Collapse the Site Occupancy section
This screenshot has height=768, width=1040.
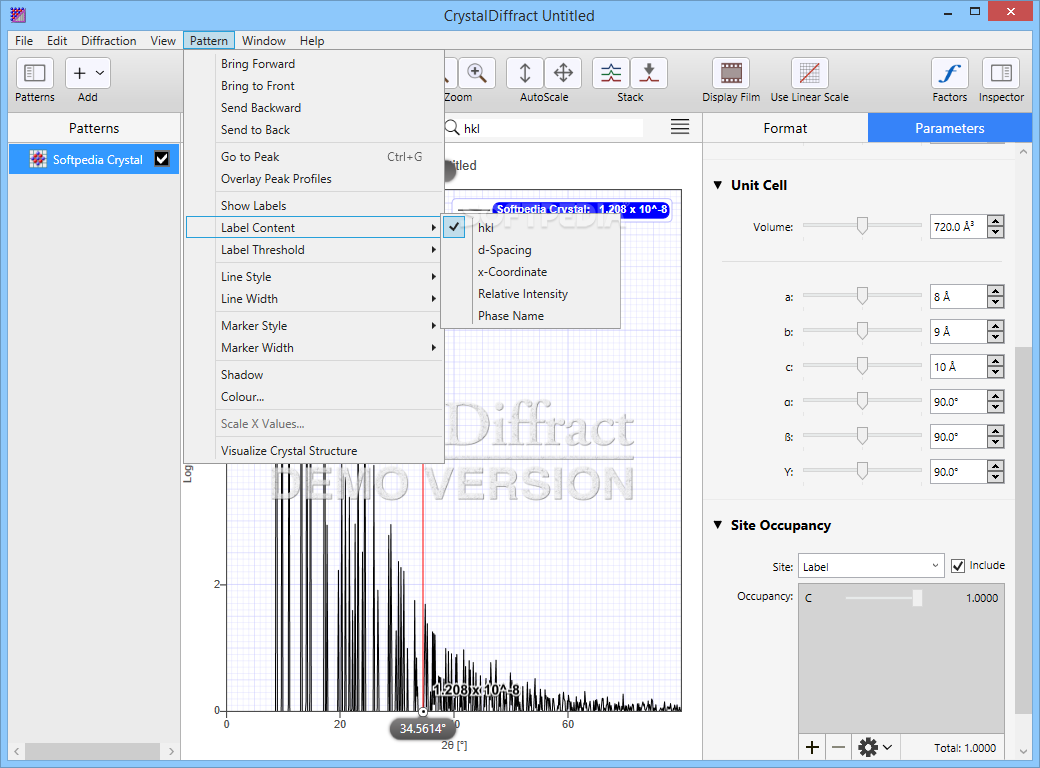click(x=718, y=525)
